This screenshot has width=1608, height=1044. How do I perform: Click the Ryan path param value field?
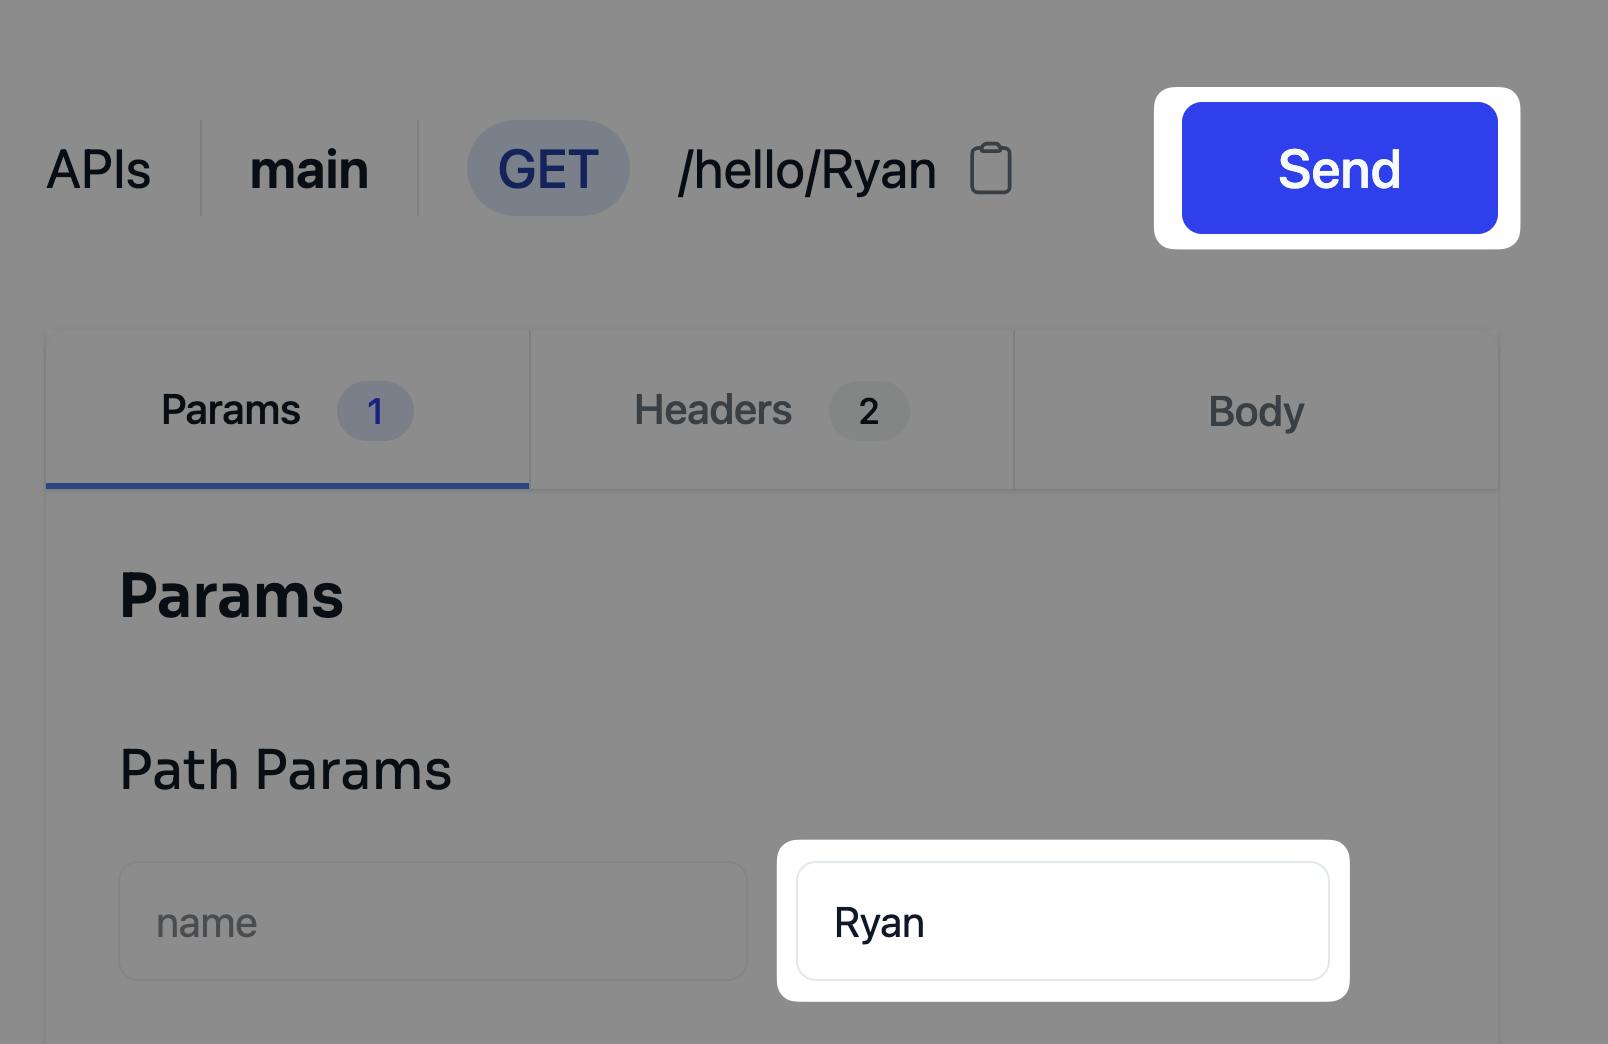click(1062, 921)
